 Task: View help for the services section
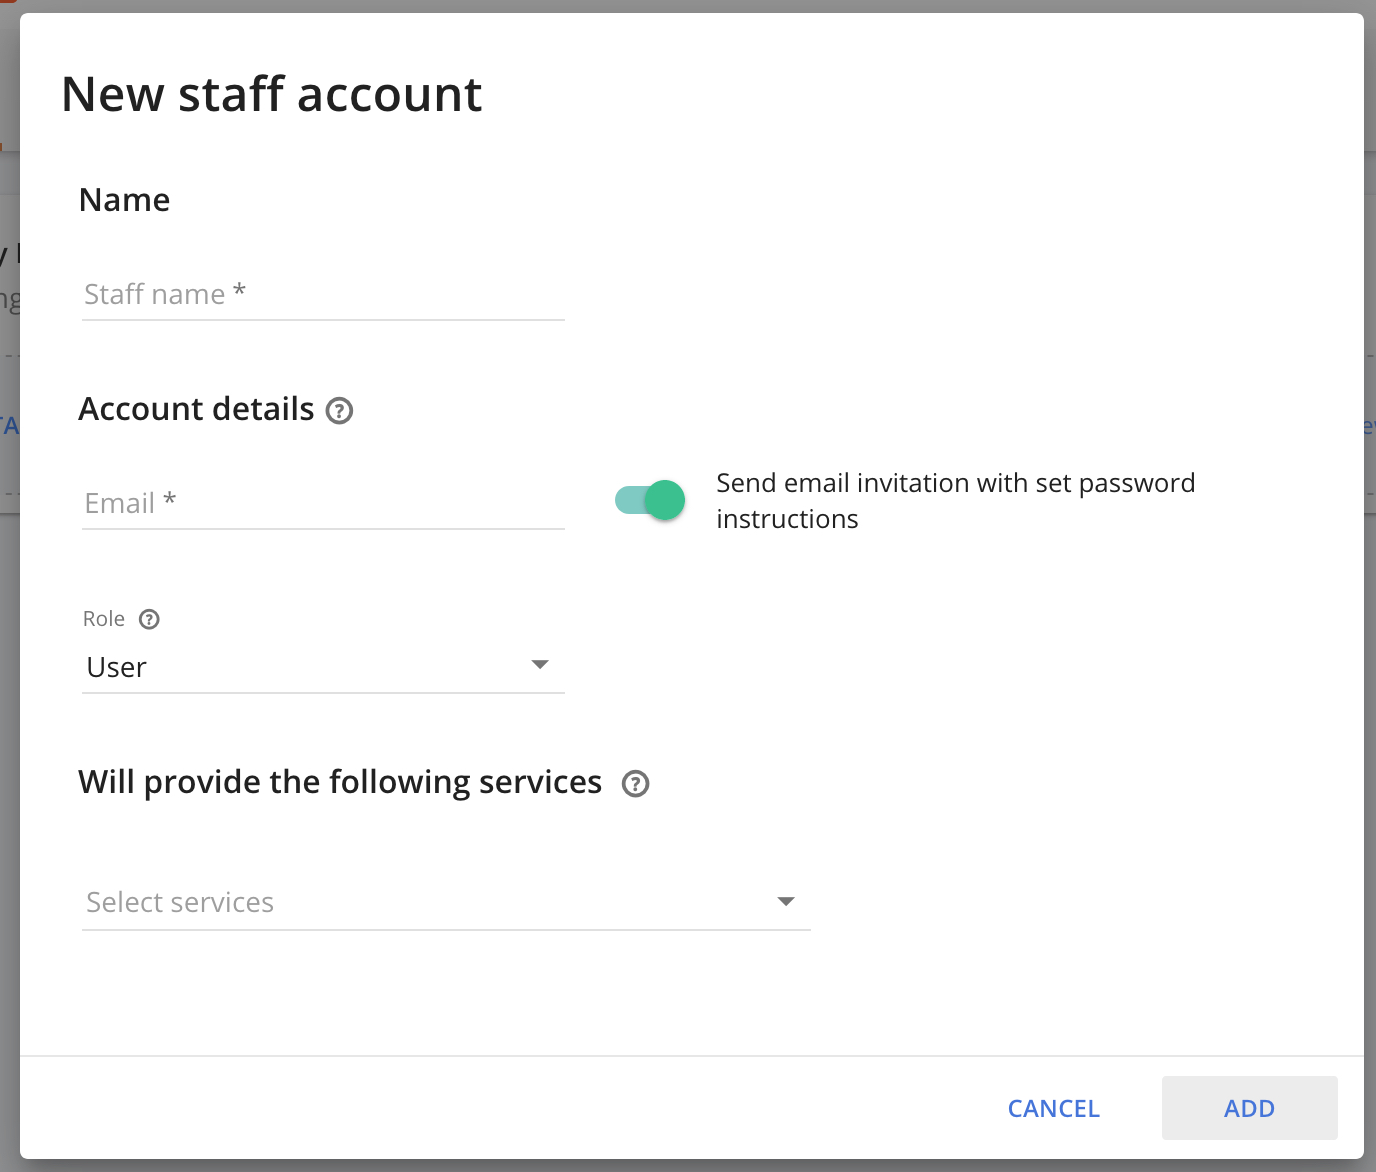[x=636, y=784]
